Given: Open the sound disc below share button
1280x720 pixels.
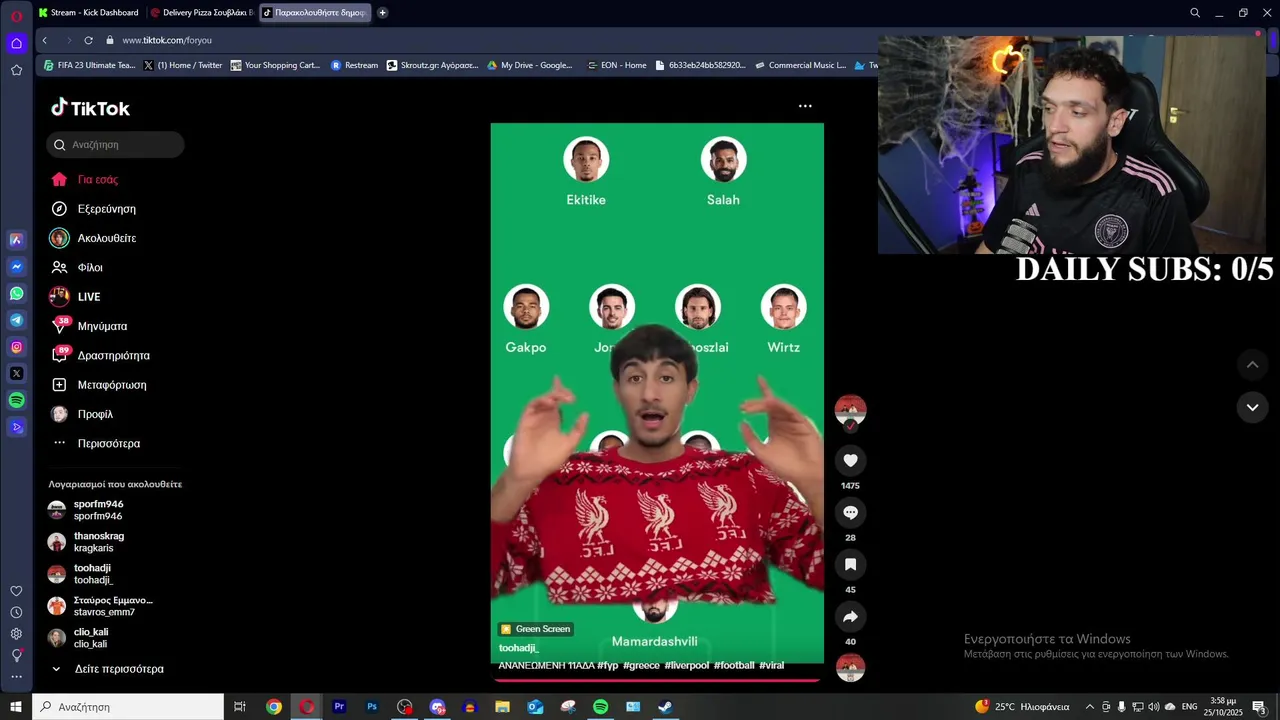Looking at the screenshot, I should (850, 667).
